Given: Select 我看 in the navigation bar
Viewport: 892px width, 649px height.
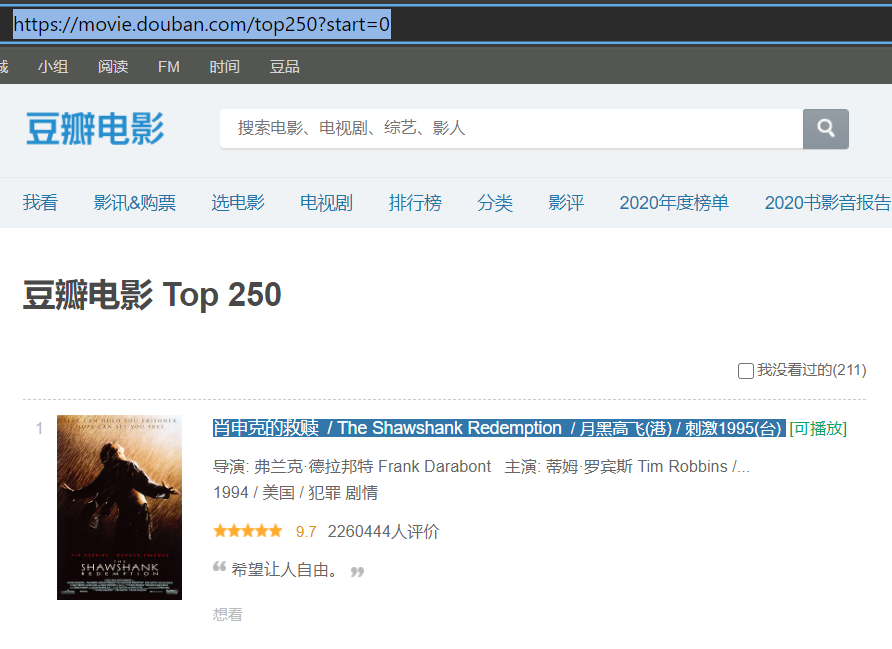Looking at the screenshot, I should (40, 202).
